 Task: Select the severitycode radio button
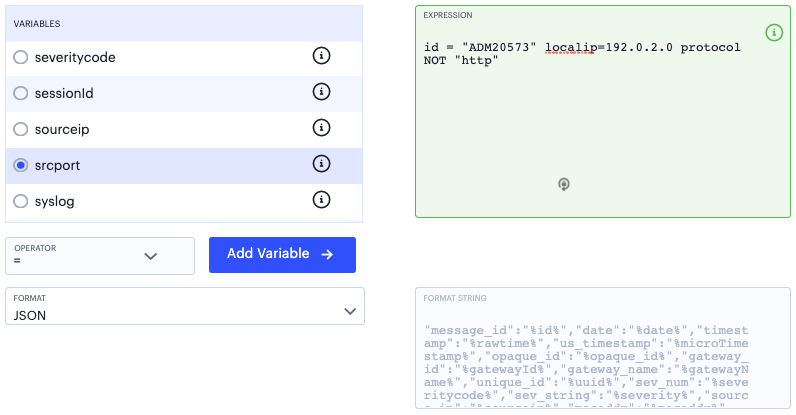21,57
